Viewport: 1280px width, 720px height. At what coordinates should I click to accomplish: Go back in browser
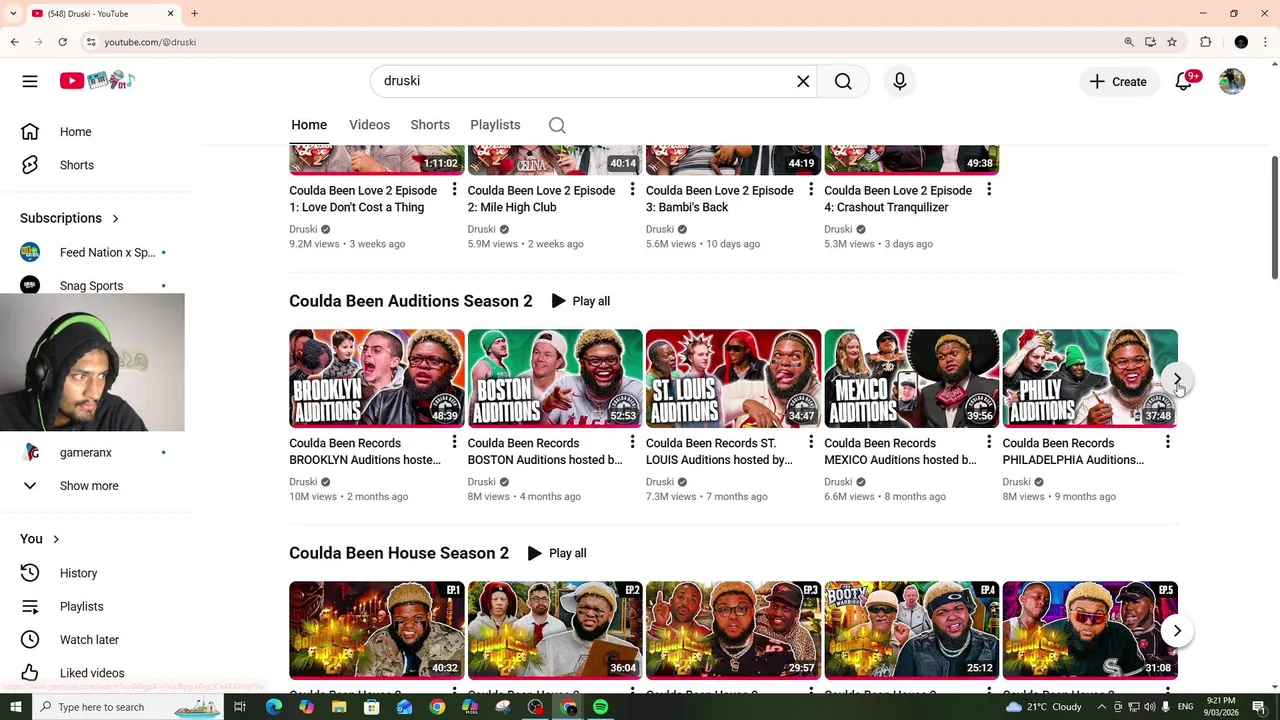pos(14,42)
